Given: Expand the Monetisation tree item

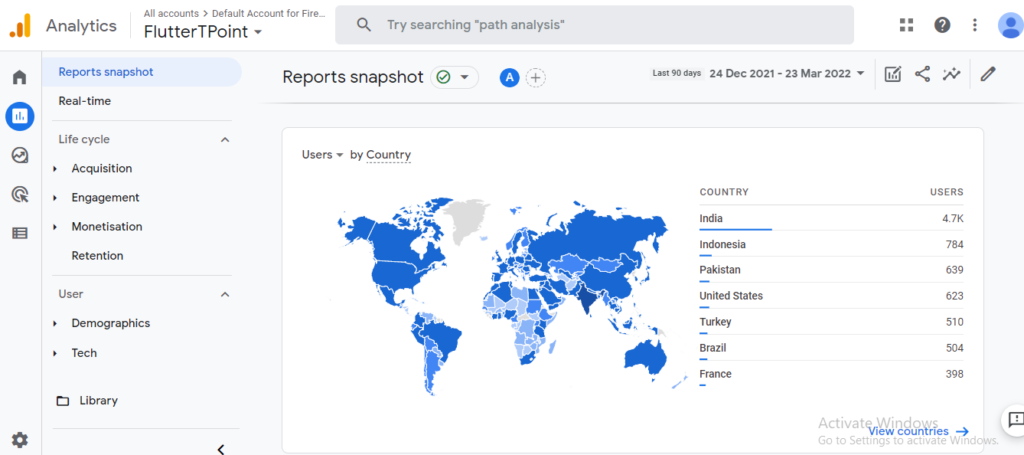Looking at the screenshot, I should pyautogui.click(x=56, y=227).
